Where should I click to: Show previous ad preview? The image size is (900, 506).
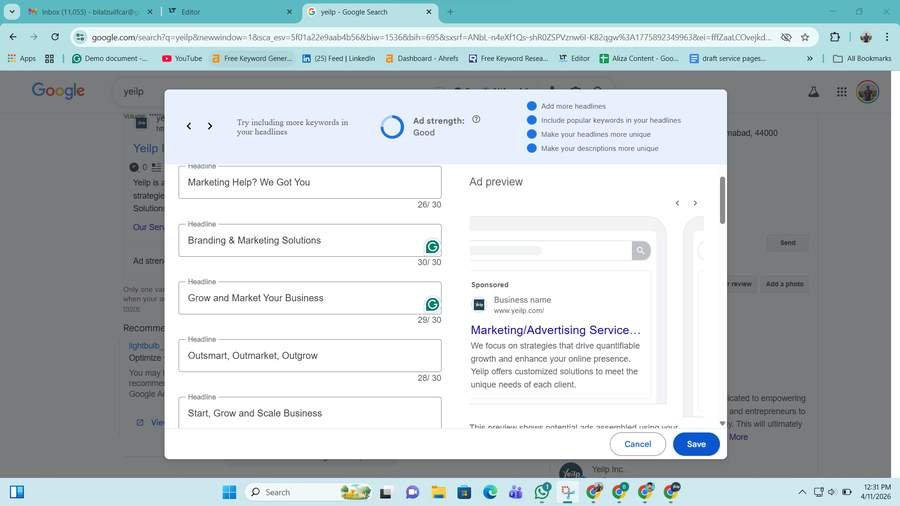coord(677,203)
